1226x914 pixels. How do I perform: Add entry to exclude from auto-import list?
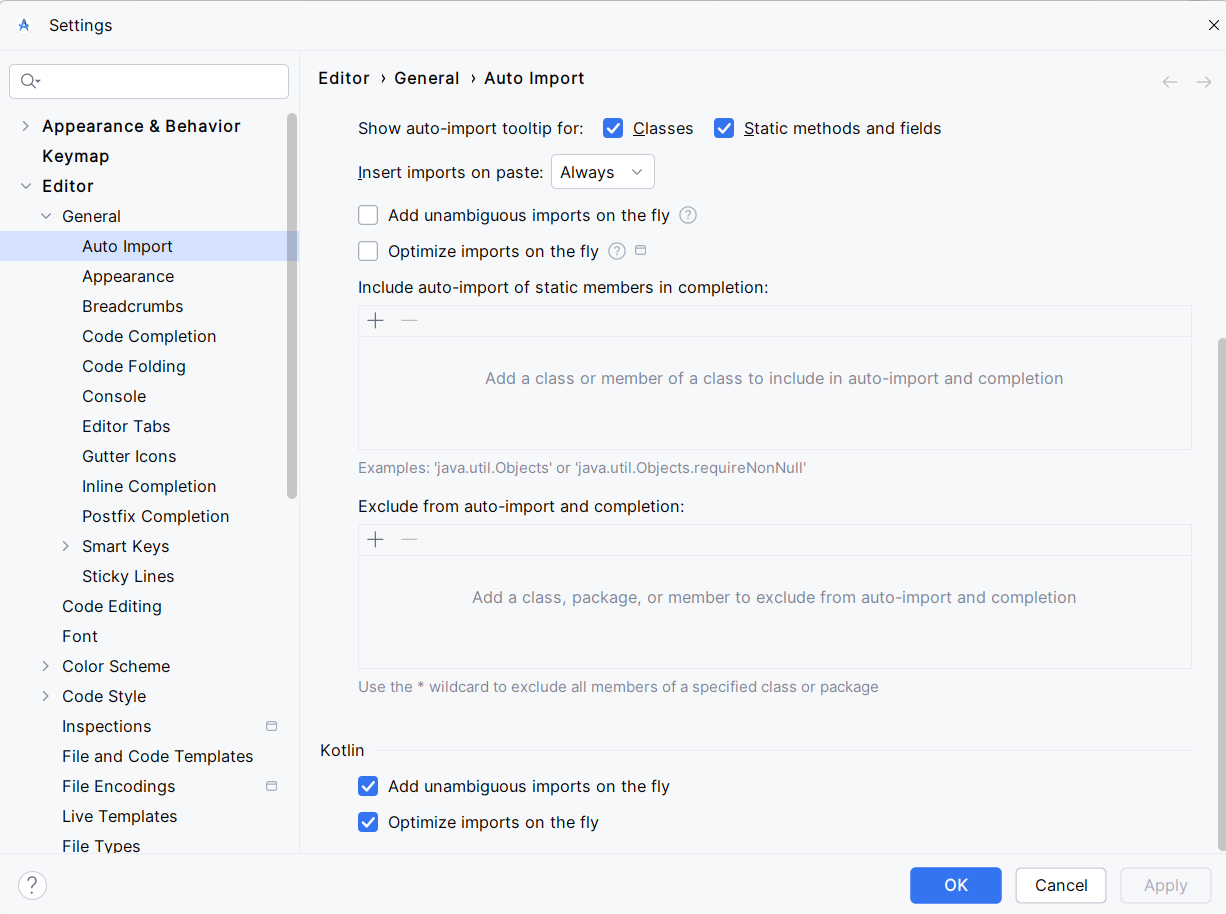coord(376,540)
